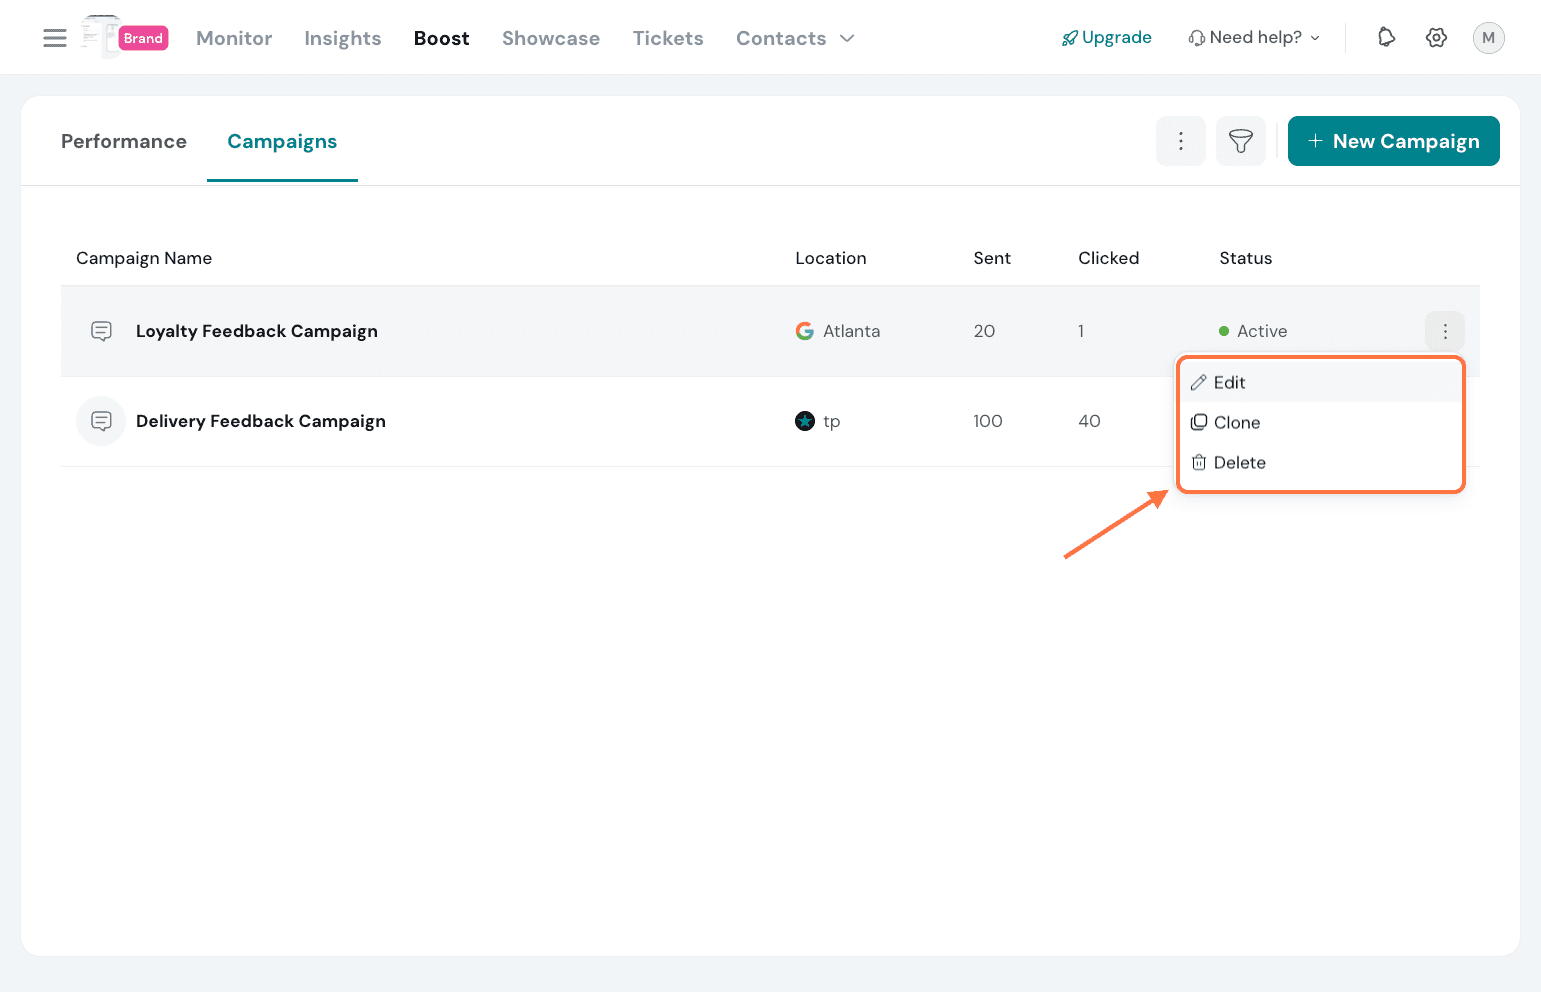Screen dimensions: 1541x992
Task: Open notifications bell icon
Action: tap(1386, 38)
